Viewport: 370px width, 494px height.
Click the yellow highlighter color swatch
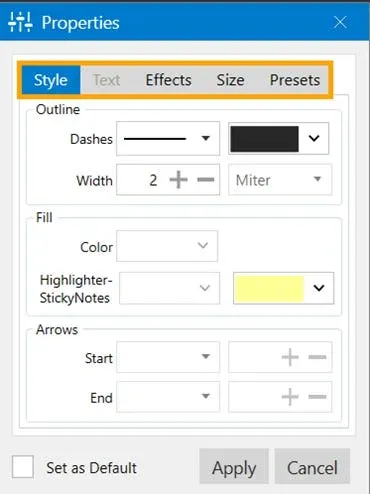point(269,288)
